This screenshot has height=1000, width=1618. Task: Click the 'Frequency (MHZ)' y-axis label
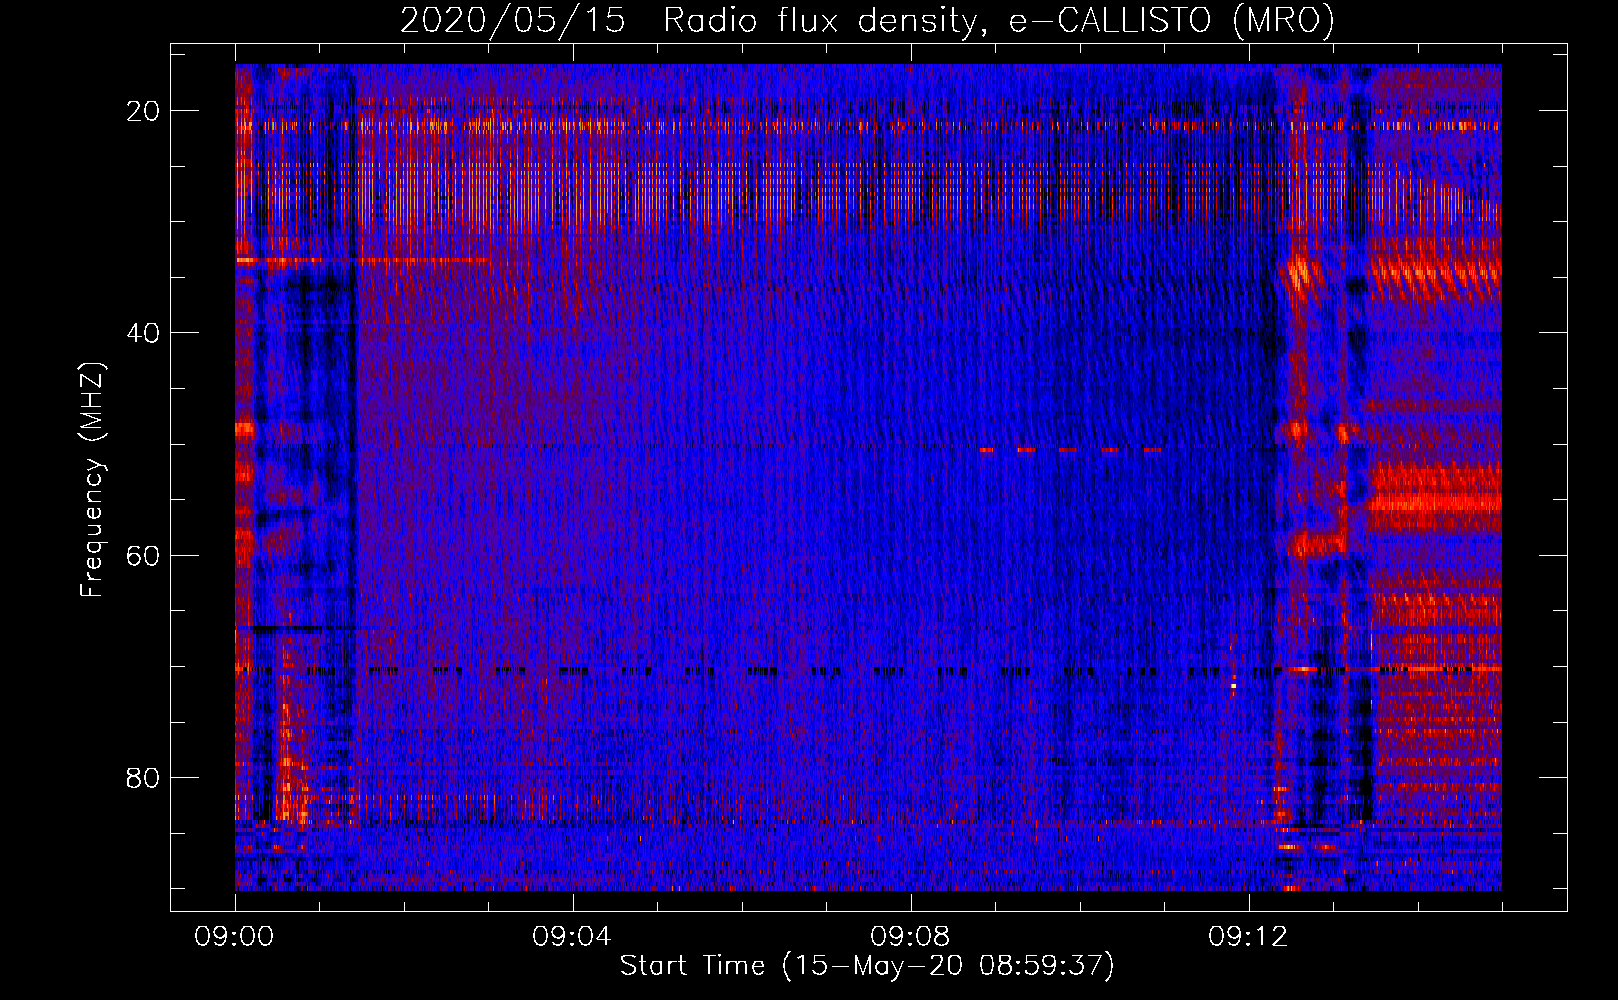point(92,480)
